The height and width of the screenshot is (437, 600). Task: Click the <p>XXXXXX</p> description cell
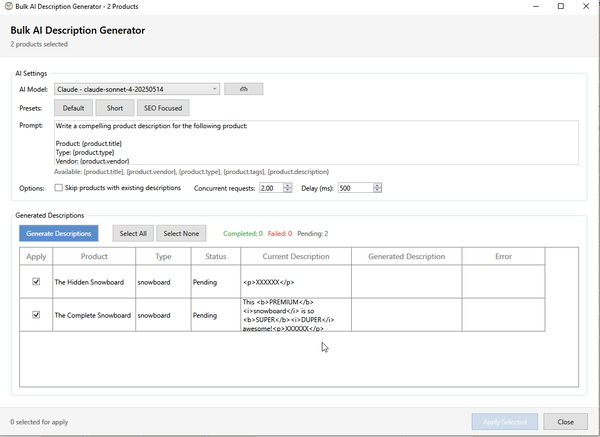(296, 282)
